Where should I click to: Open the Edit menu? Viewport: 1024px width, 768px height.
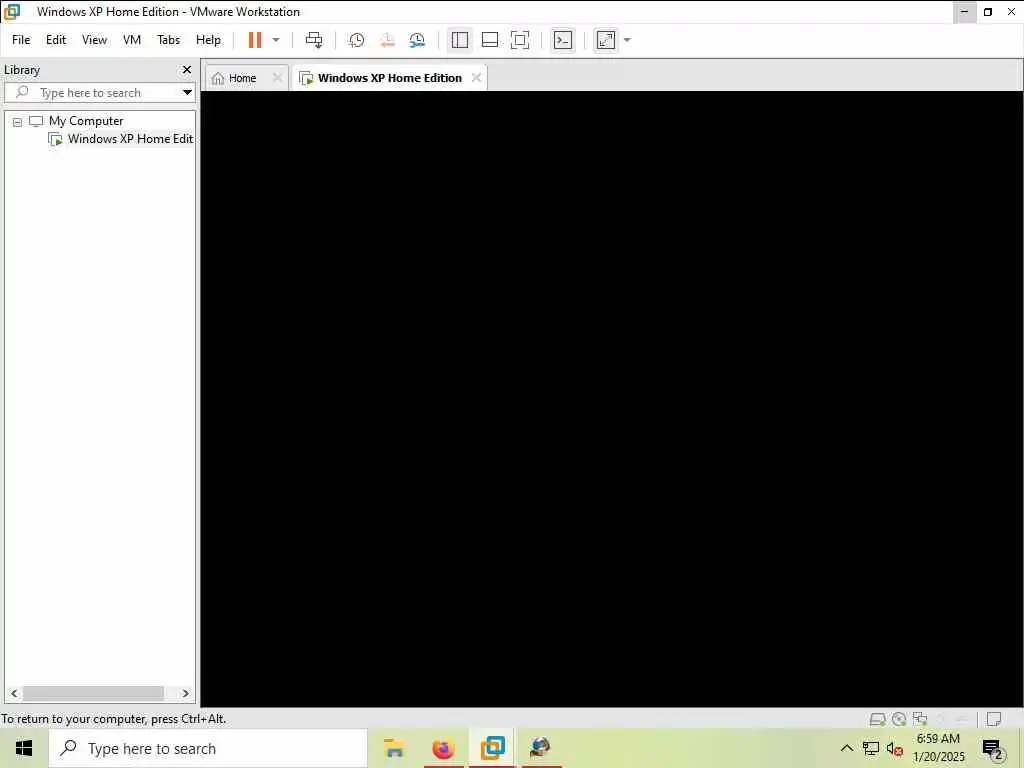click(56, 40)
